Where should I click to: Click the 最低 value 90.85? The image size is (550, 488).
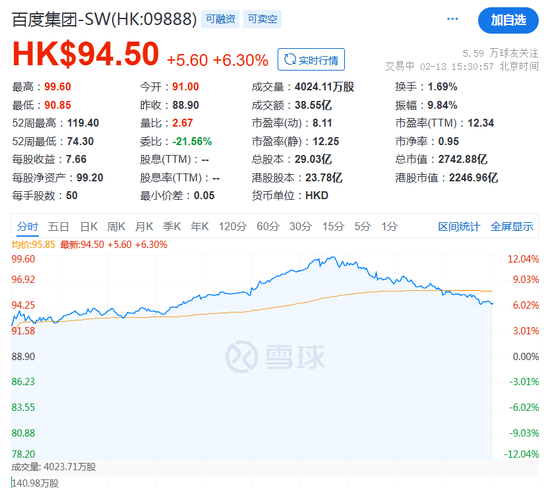pos(58,105)
